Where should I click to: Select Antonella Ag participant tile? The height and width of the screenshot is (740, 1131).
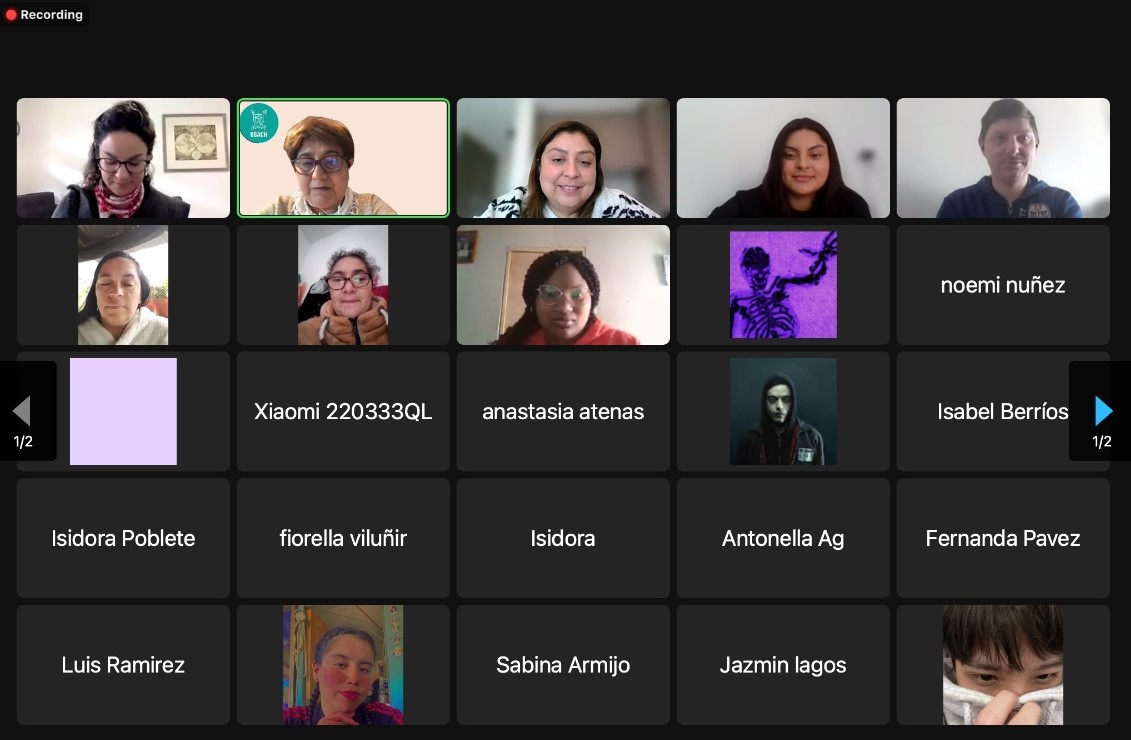pyautogui.click(x=783, y=538)
